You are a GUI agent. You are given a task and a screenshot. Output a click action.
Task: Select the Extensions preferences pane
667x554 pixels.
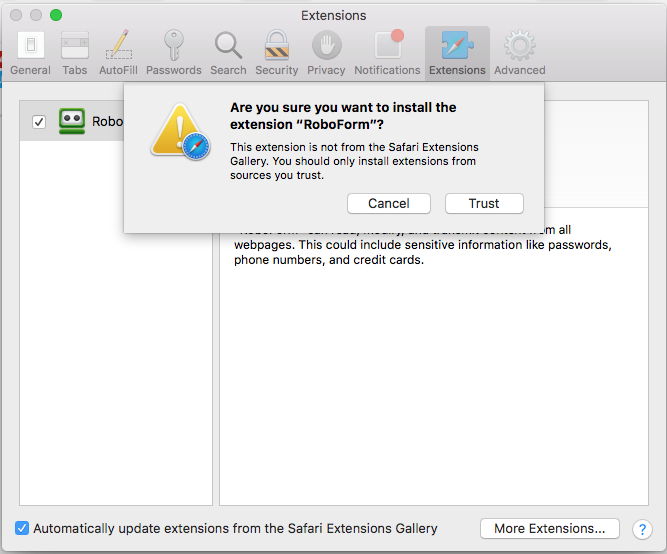457,53
